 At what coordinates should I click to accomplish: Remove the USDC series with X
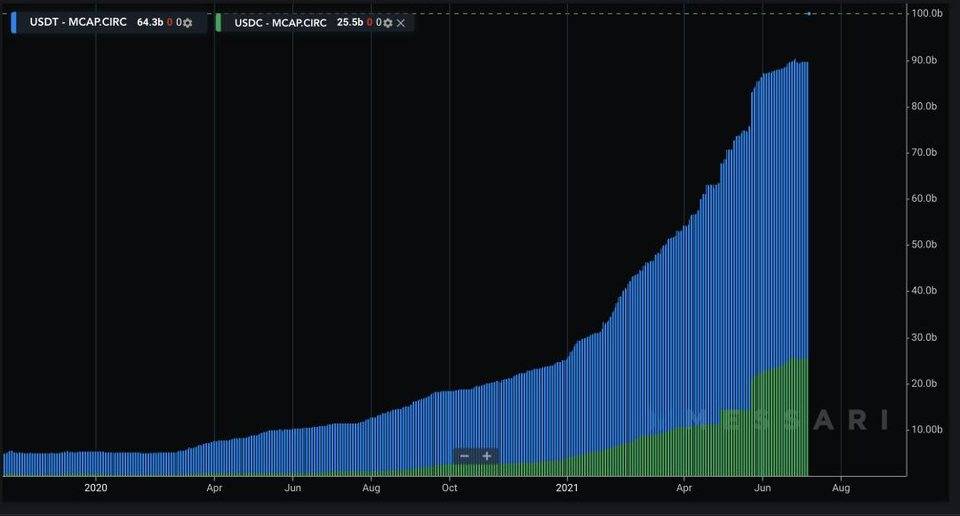(x=401, y=23)
